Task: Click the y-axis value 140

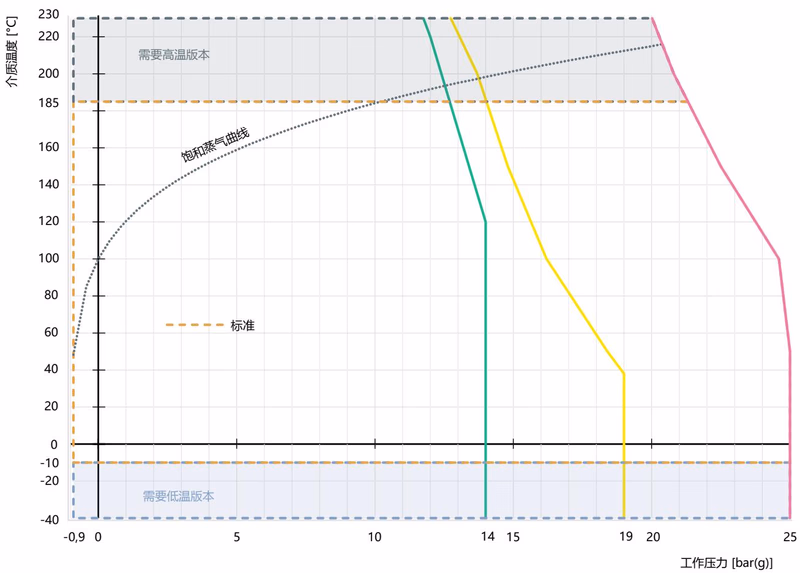Action: (x=48, y=184)
